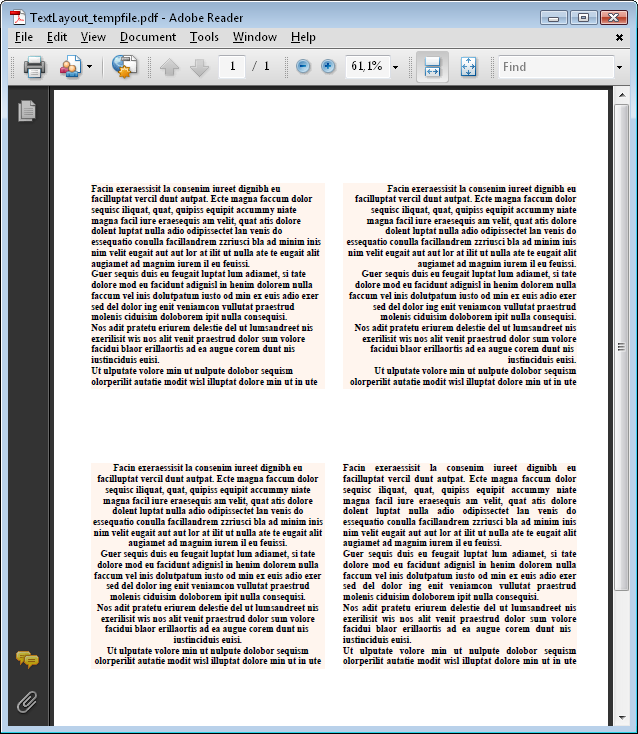
Task: Click the collaborate people icon
Action: tap(70, 67)
